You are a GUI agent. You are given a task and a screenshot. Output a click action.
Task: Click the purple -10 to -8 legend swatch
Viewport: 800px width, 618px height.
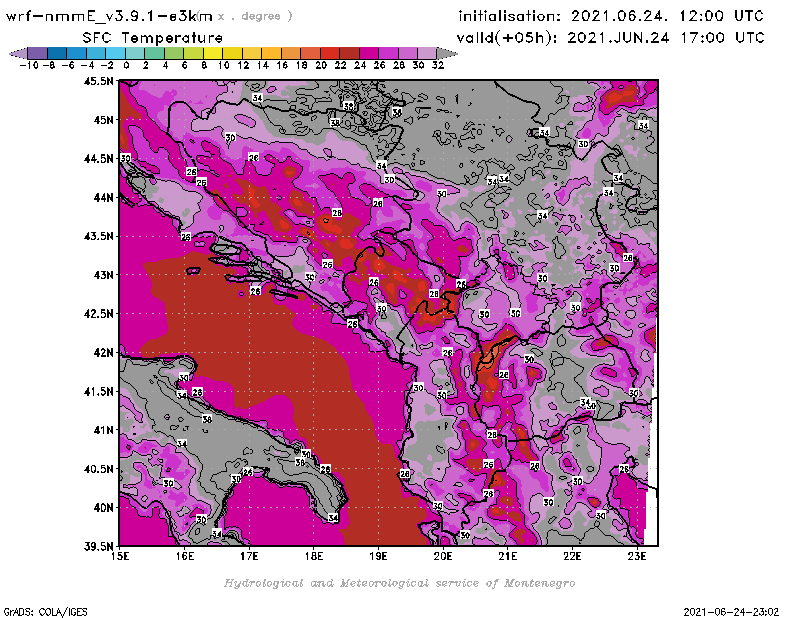pos(38,53)
